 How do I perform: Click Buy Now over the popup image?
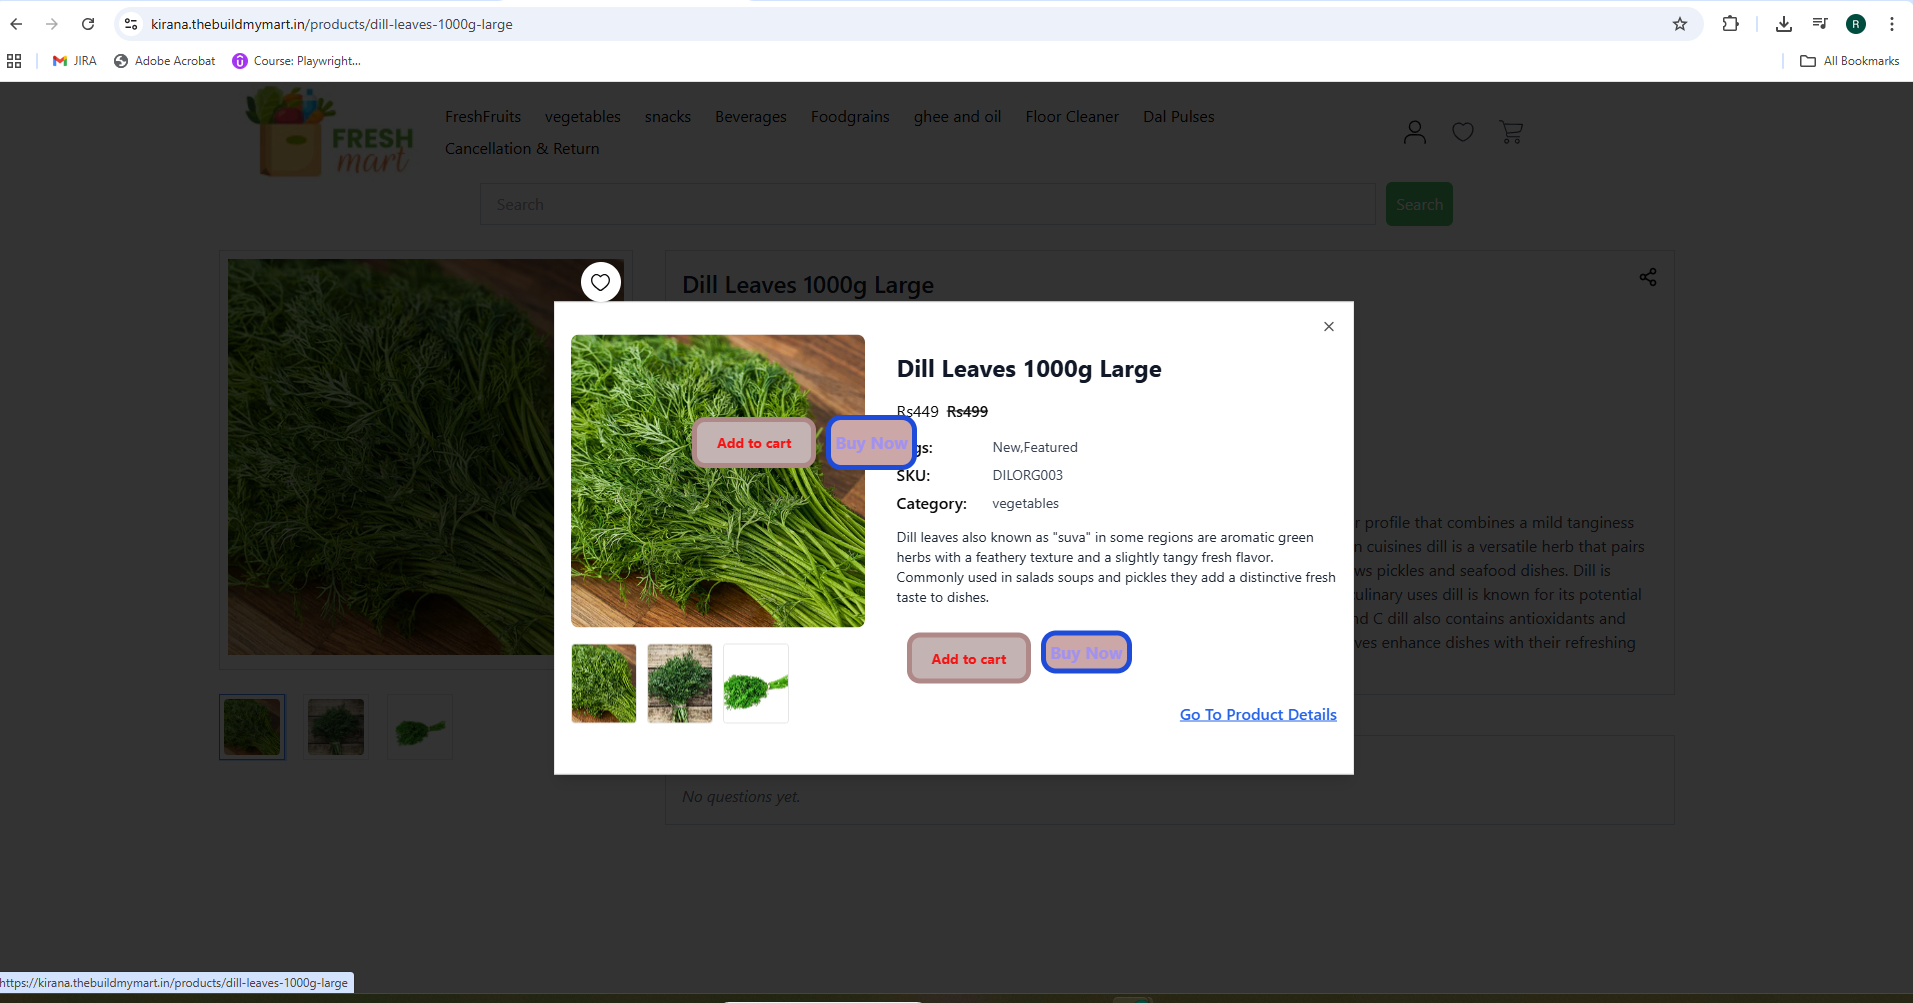click(871, 443)
